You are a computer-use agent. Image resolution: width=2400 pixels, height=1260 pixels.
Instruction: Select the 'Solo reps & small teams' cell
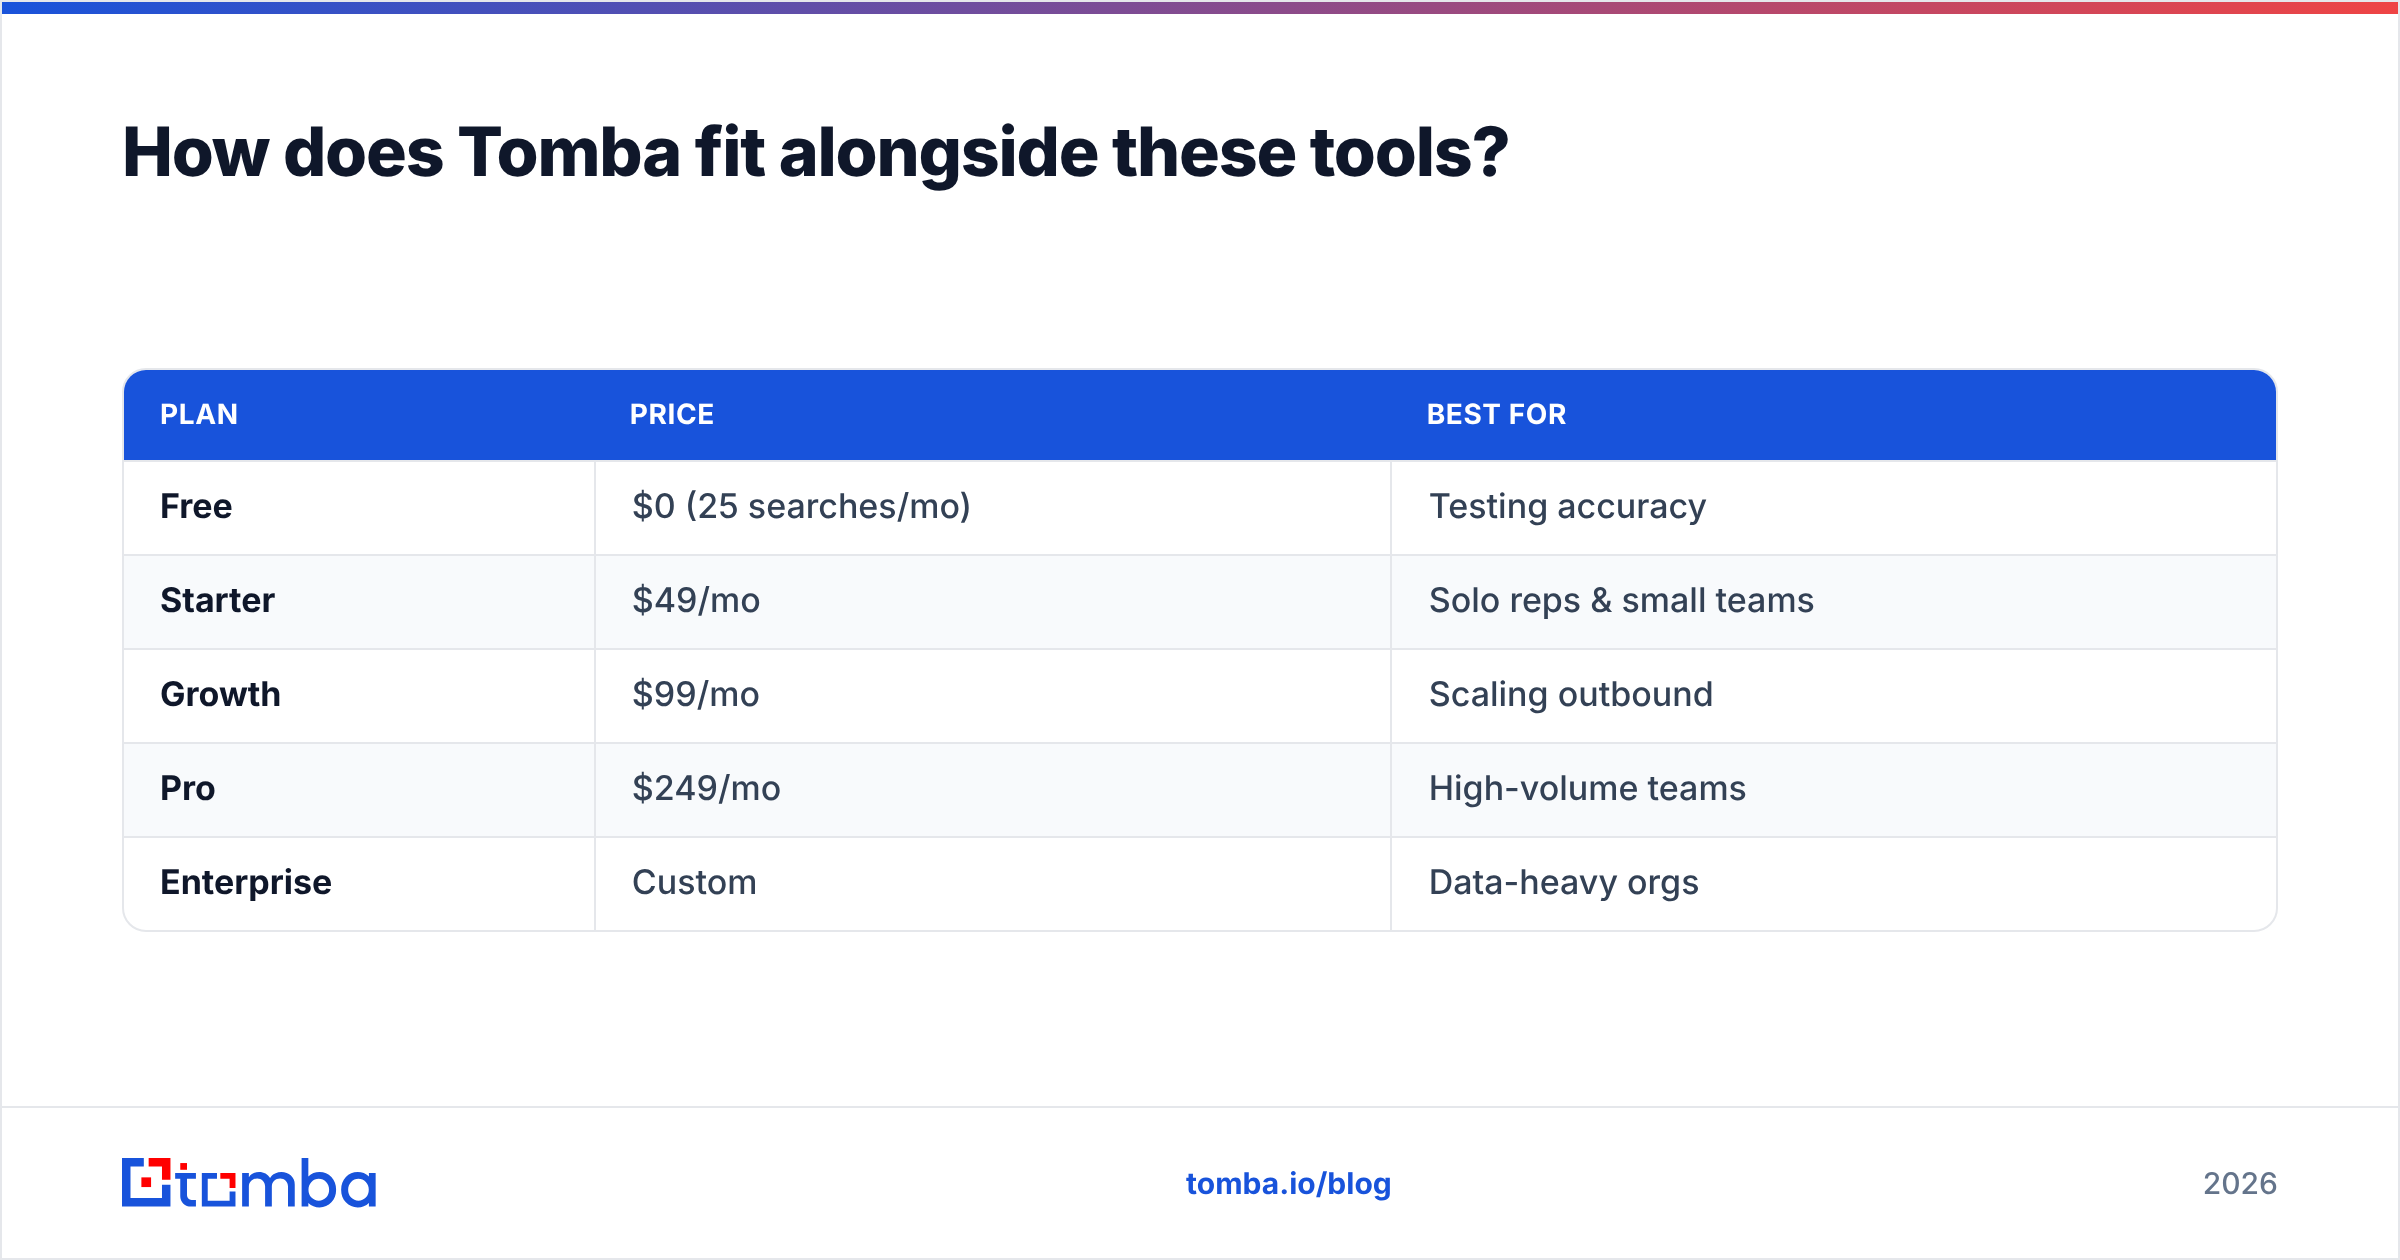click(x=1834, y=601)
